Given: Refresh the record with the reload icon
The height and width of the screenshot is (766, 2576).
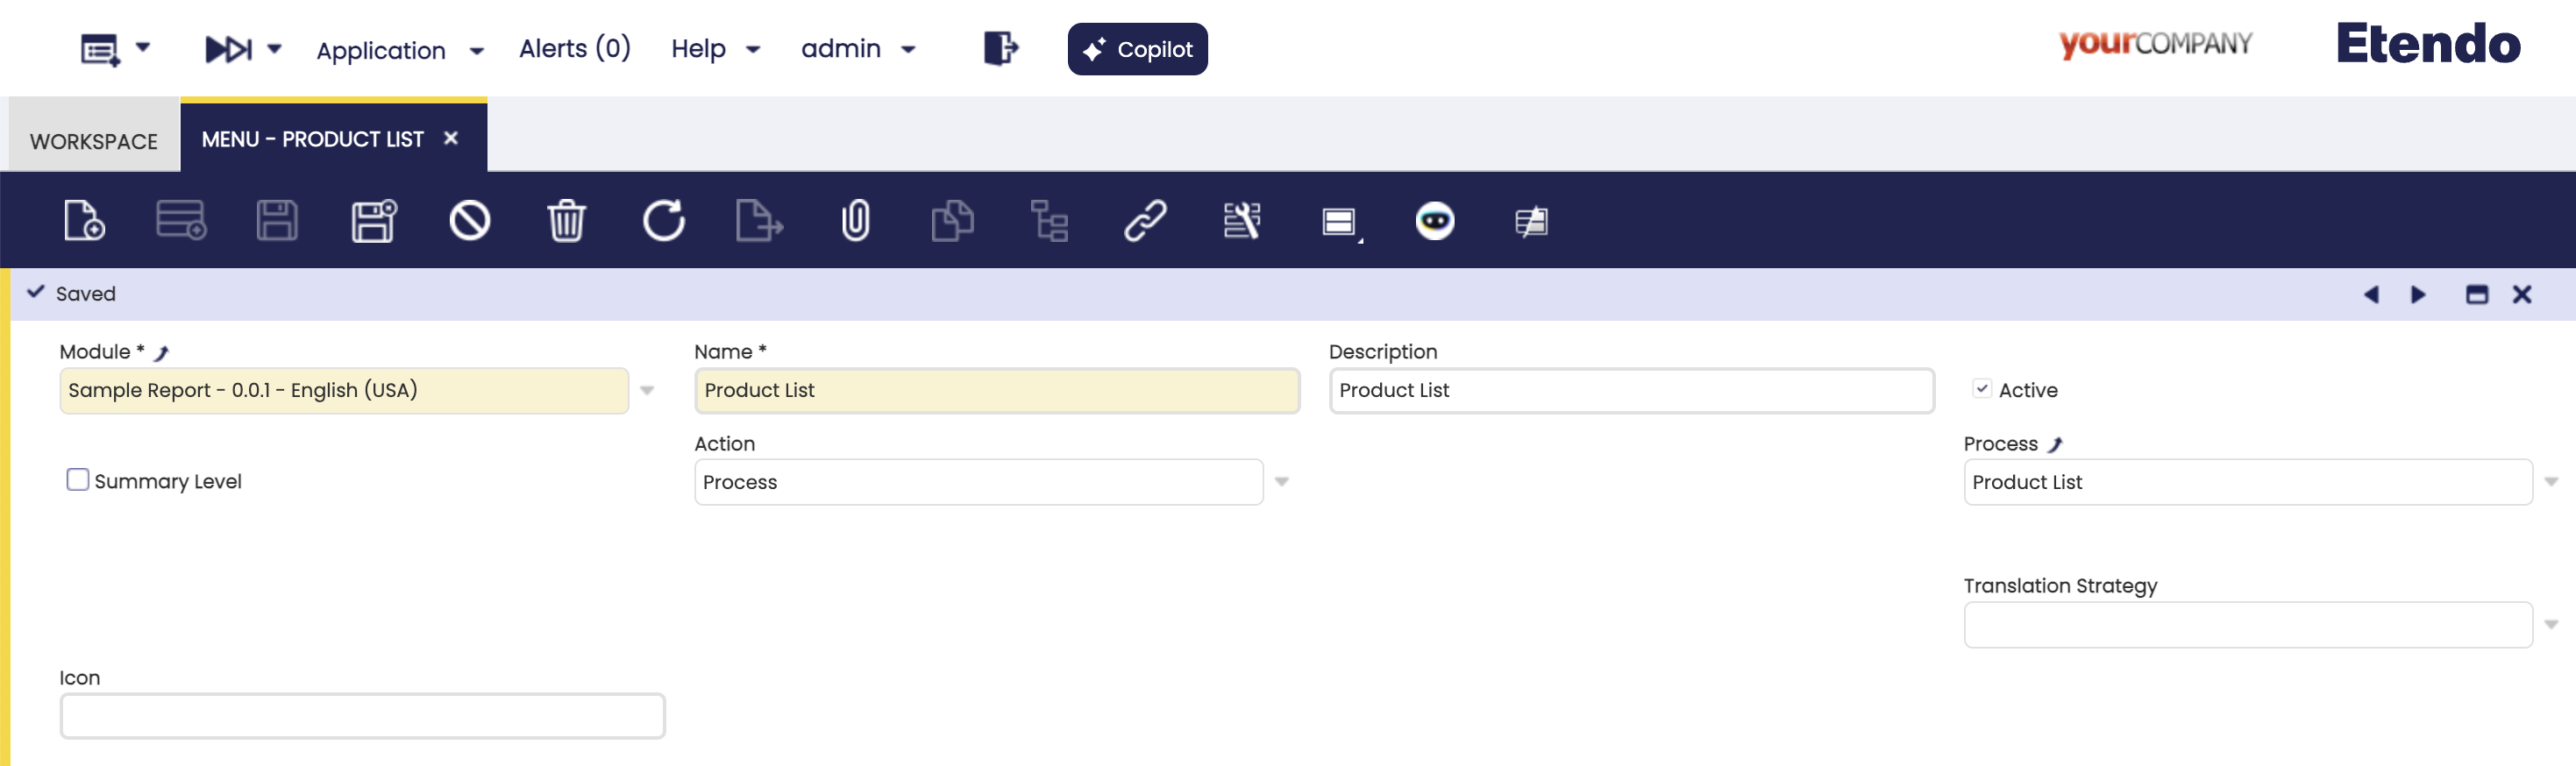Looking at the screenshot, I should 663,221.
